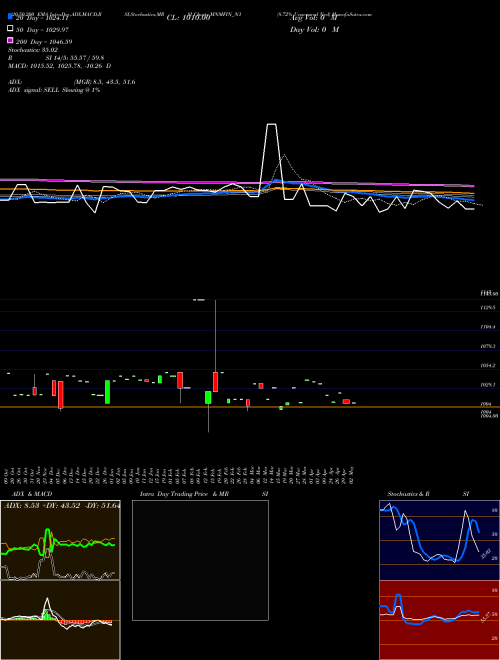Click the 'Day Vol: 0 M' label

314,30
